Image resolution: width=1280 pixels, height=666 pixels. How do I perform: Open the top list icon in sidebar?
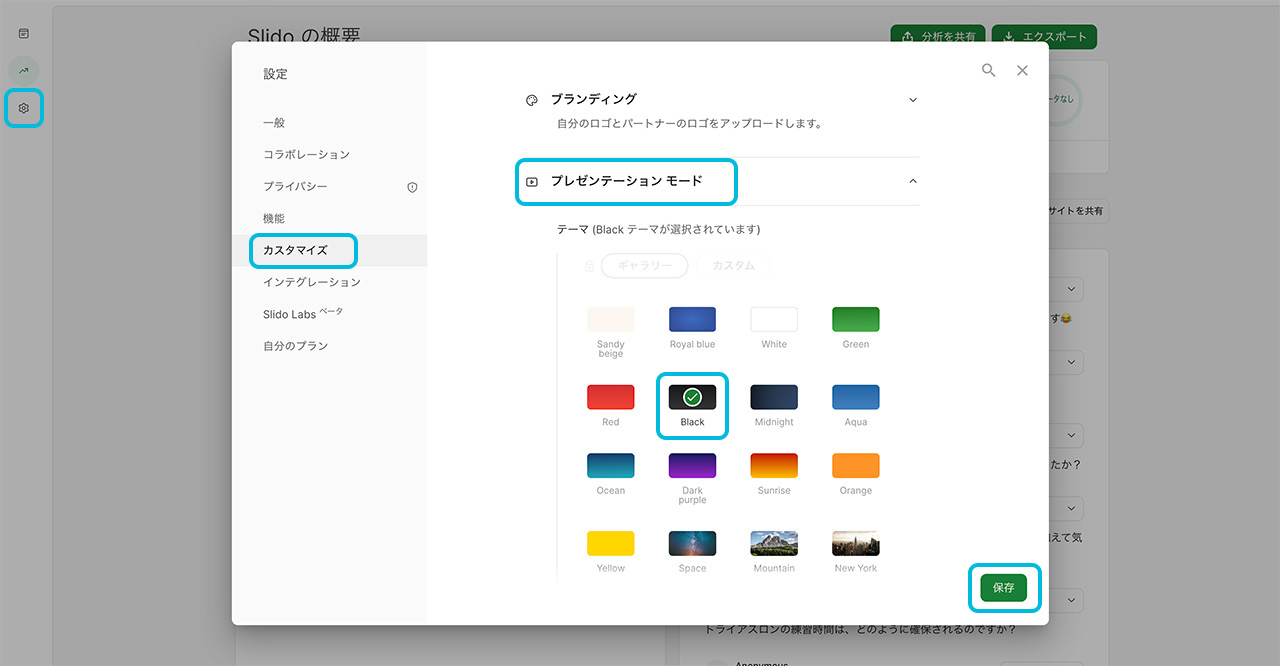(x=24, y=33)
